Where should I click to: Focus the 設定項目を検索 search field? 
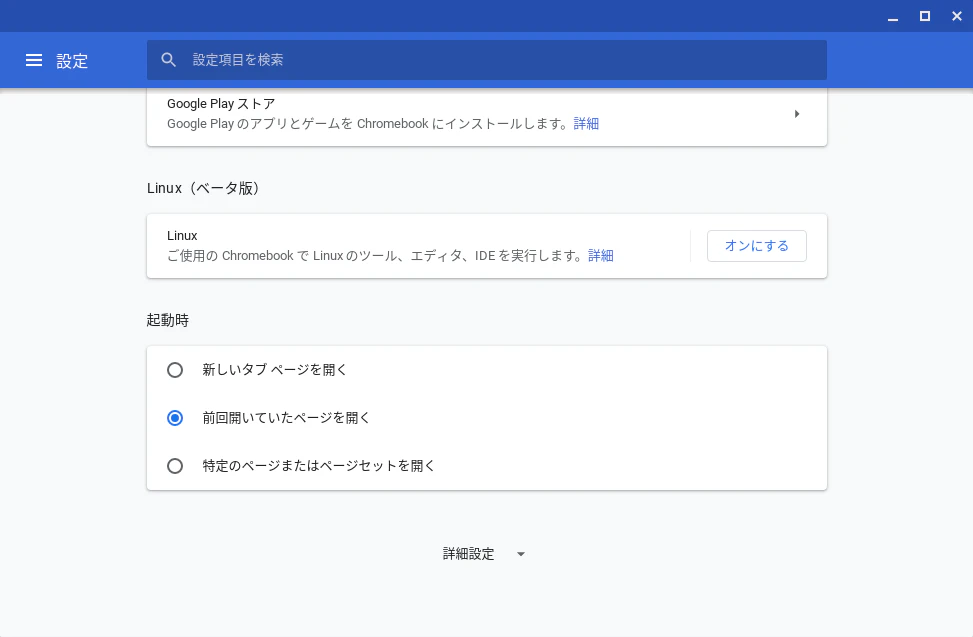click(x=486, y=60)
